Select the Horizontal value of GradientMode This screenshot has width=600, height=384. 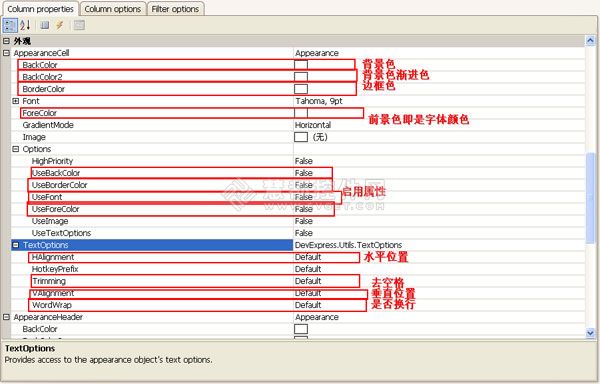point(313,125)
